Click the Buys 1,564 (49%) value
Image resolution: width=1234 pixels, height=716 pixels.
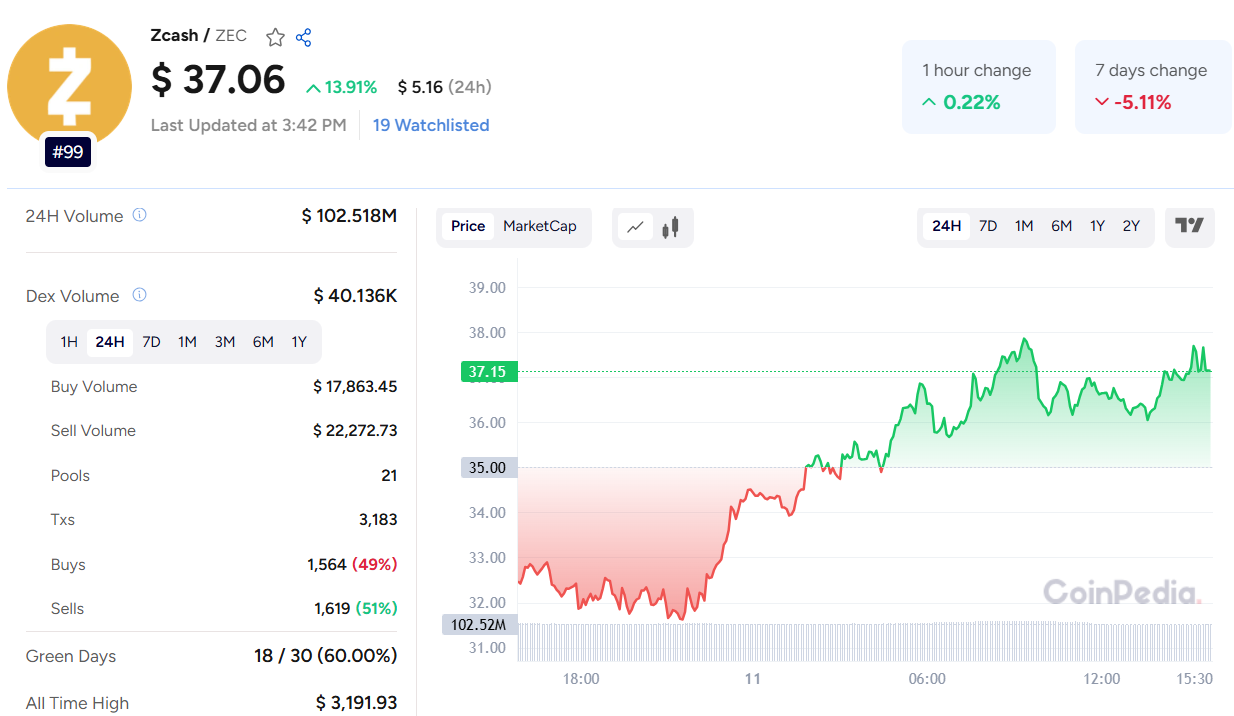click(x=352, y=564)
